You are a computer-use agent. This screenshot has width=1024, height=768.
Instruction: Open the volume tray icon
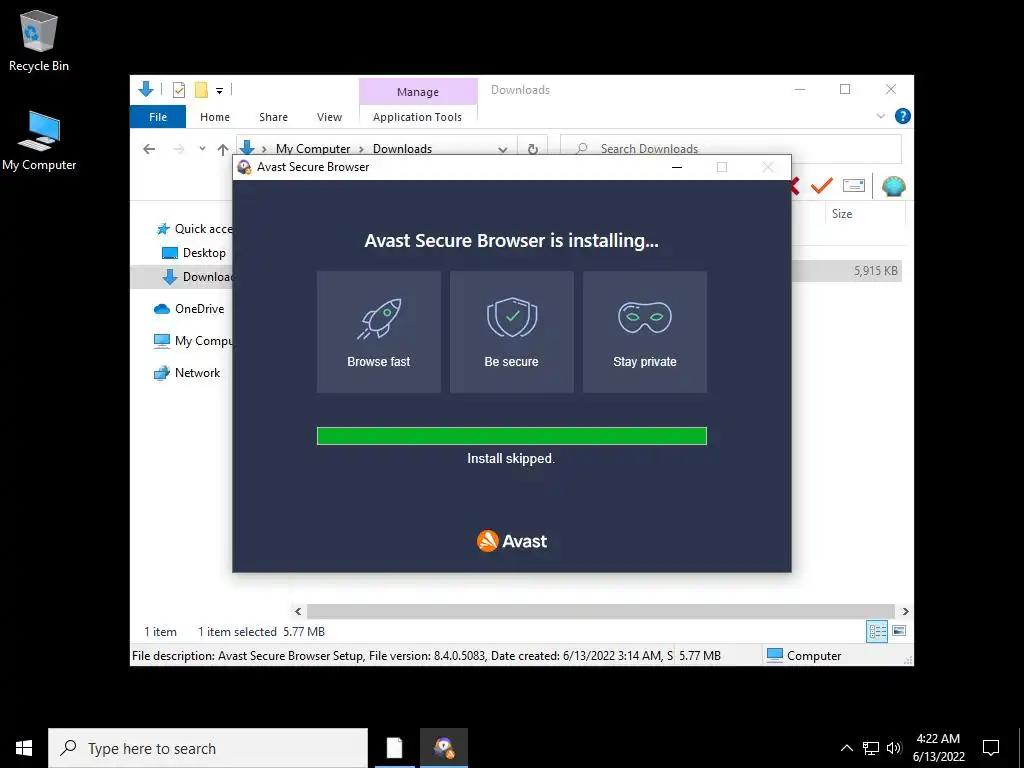click(x=894, y=748)
